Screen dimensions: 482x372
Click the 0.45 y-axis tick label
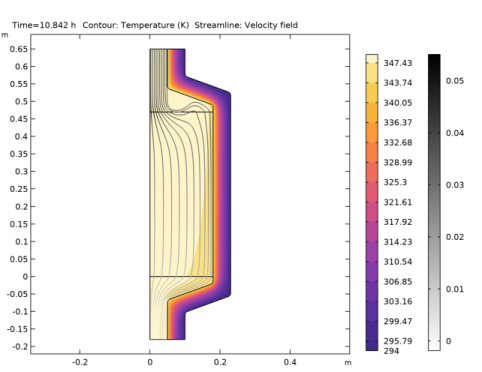pyautogui.click(x=19, y=119)
